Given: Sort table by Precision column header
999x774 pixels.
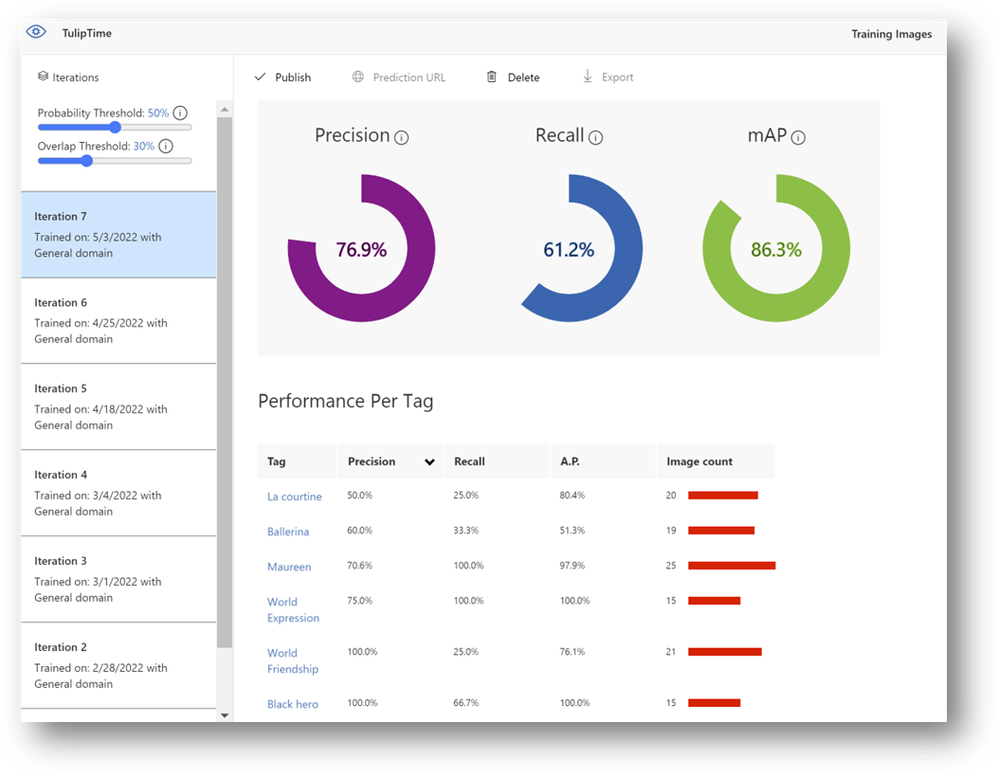Looking at the screenshot, I should click(391, 461).
